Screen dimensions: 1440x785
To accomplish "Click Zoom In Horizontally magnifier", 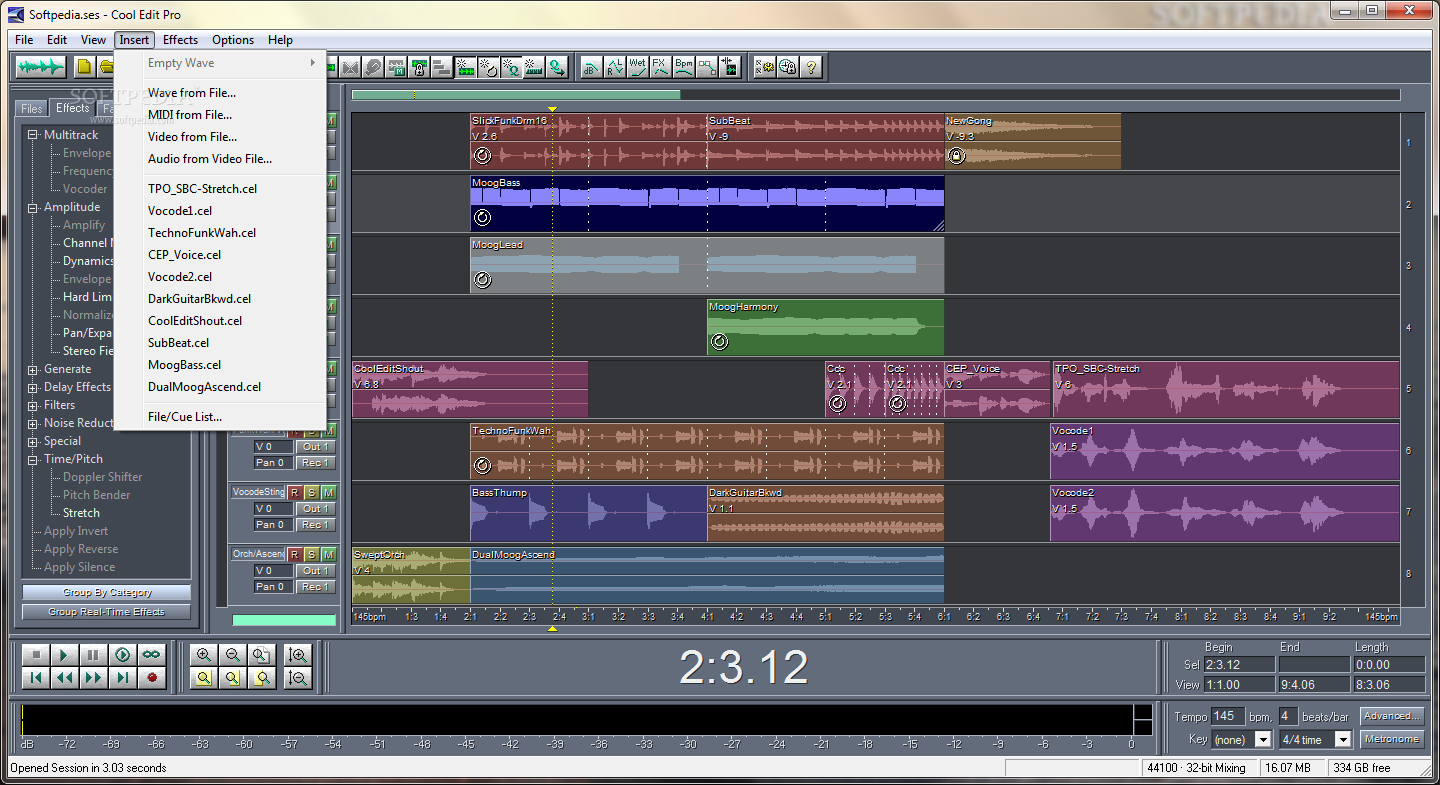I will (x=204, y=655).
